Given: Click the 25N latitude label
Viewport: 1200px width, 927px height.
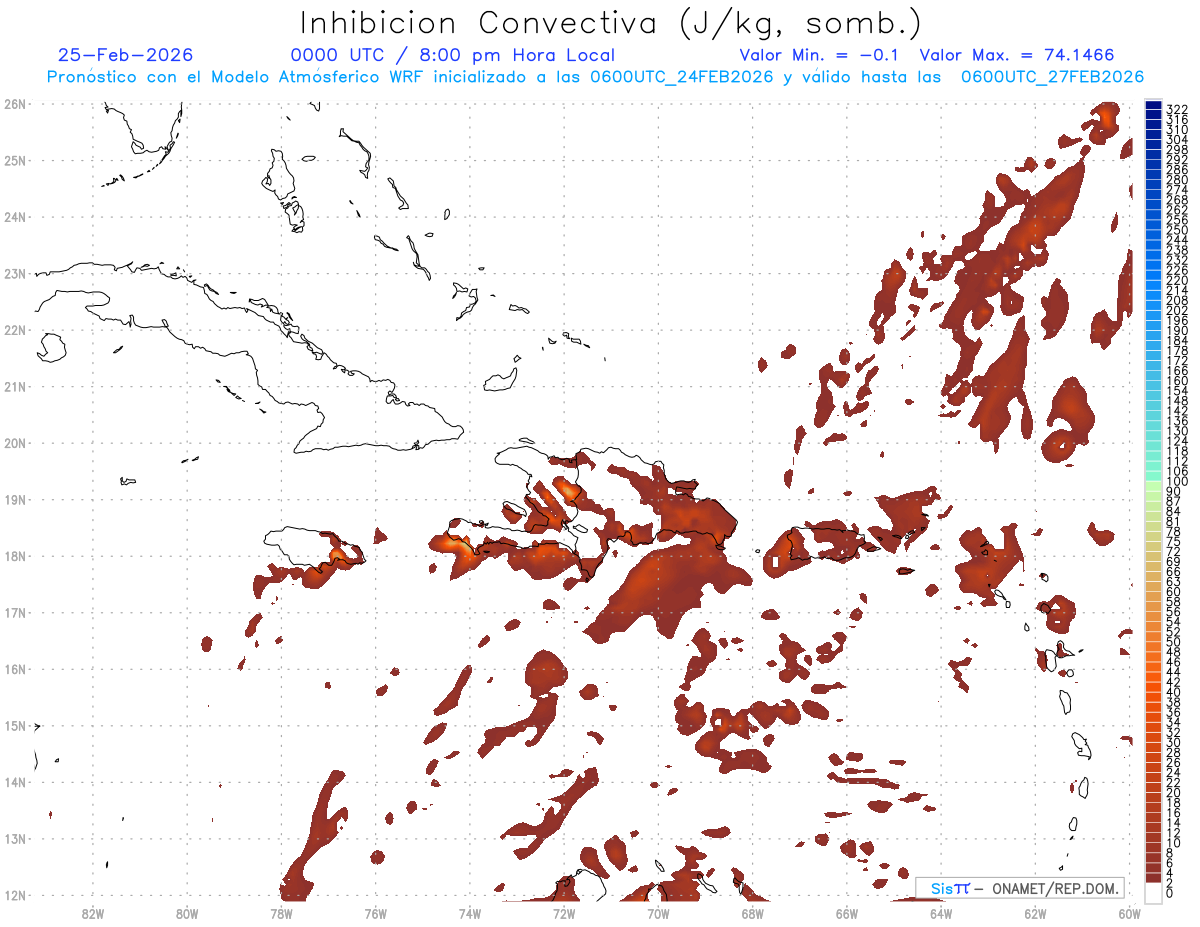Looking at the screenshot, I should (x=15, y=160).
